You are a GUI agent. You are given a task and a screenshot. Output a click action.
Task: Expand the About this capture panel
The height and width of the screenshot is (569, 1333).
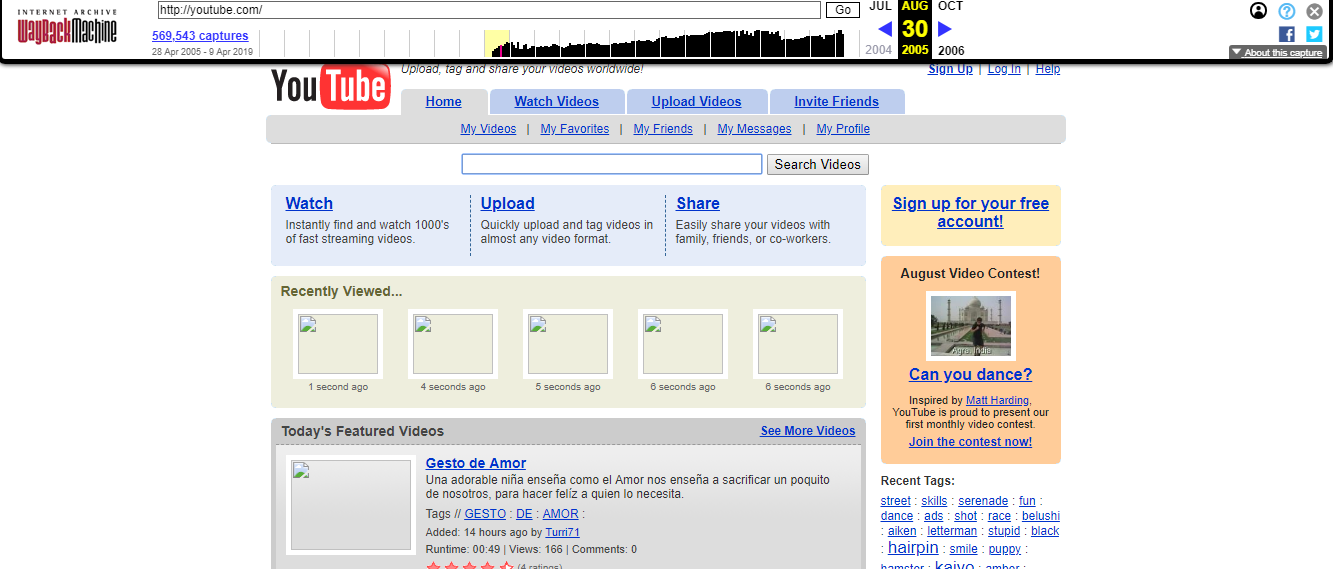click(1278, 52)
